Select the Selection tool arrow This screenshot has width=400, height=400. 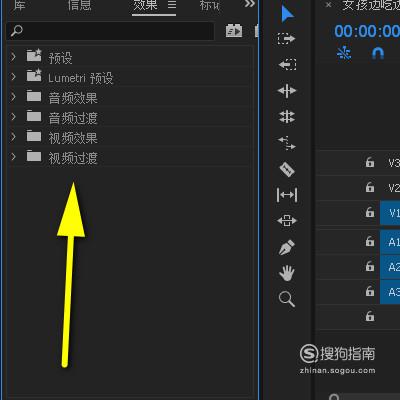[287, 15]
